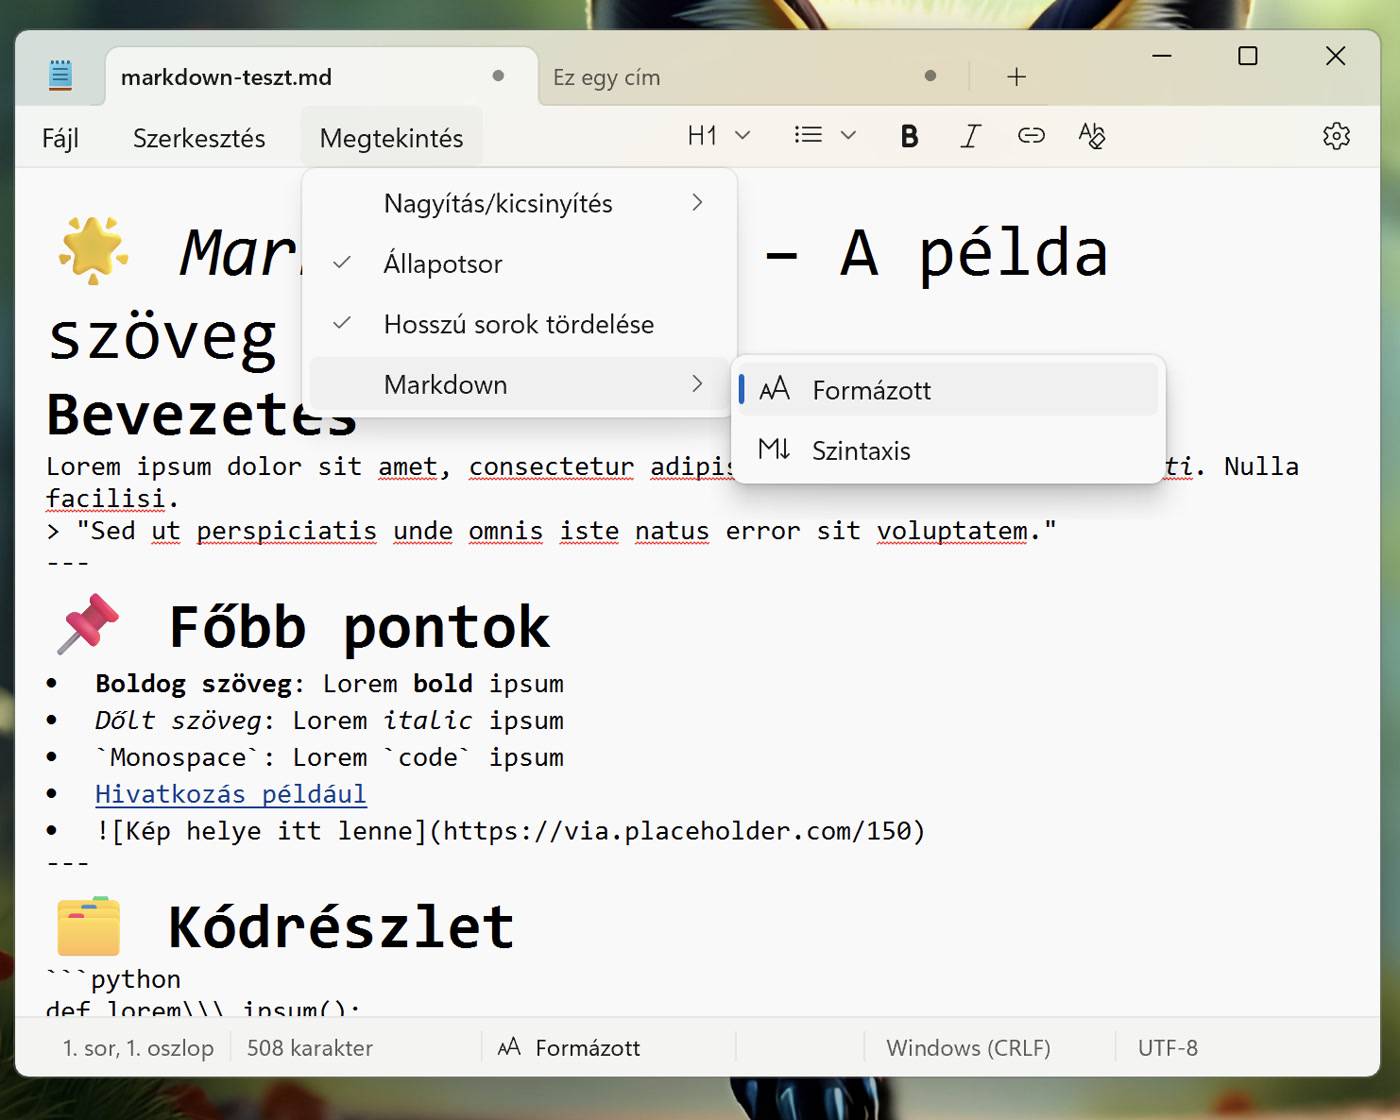Screen dimensions: 1400x1120
Task: Close the Megtekintés menu
Action: click(391, 138)
